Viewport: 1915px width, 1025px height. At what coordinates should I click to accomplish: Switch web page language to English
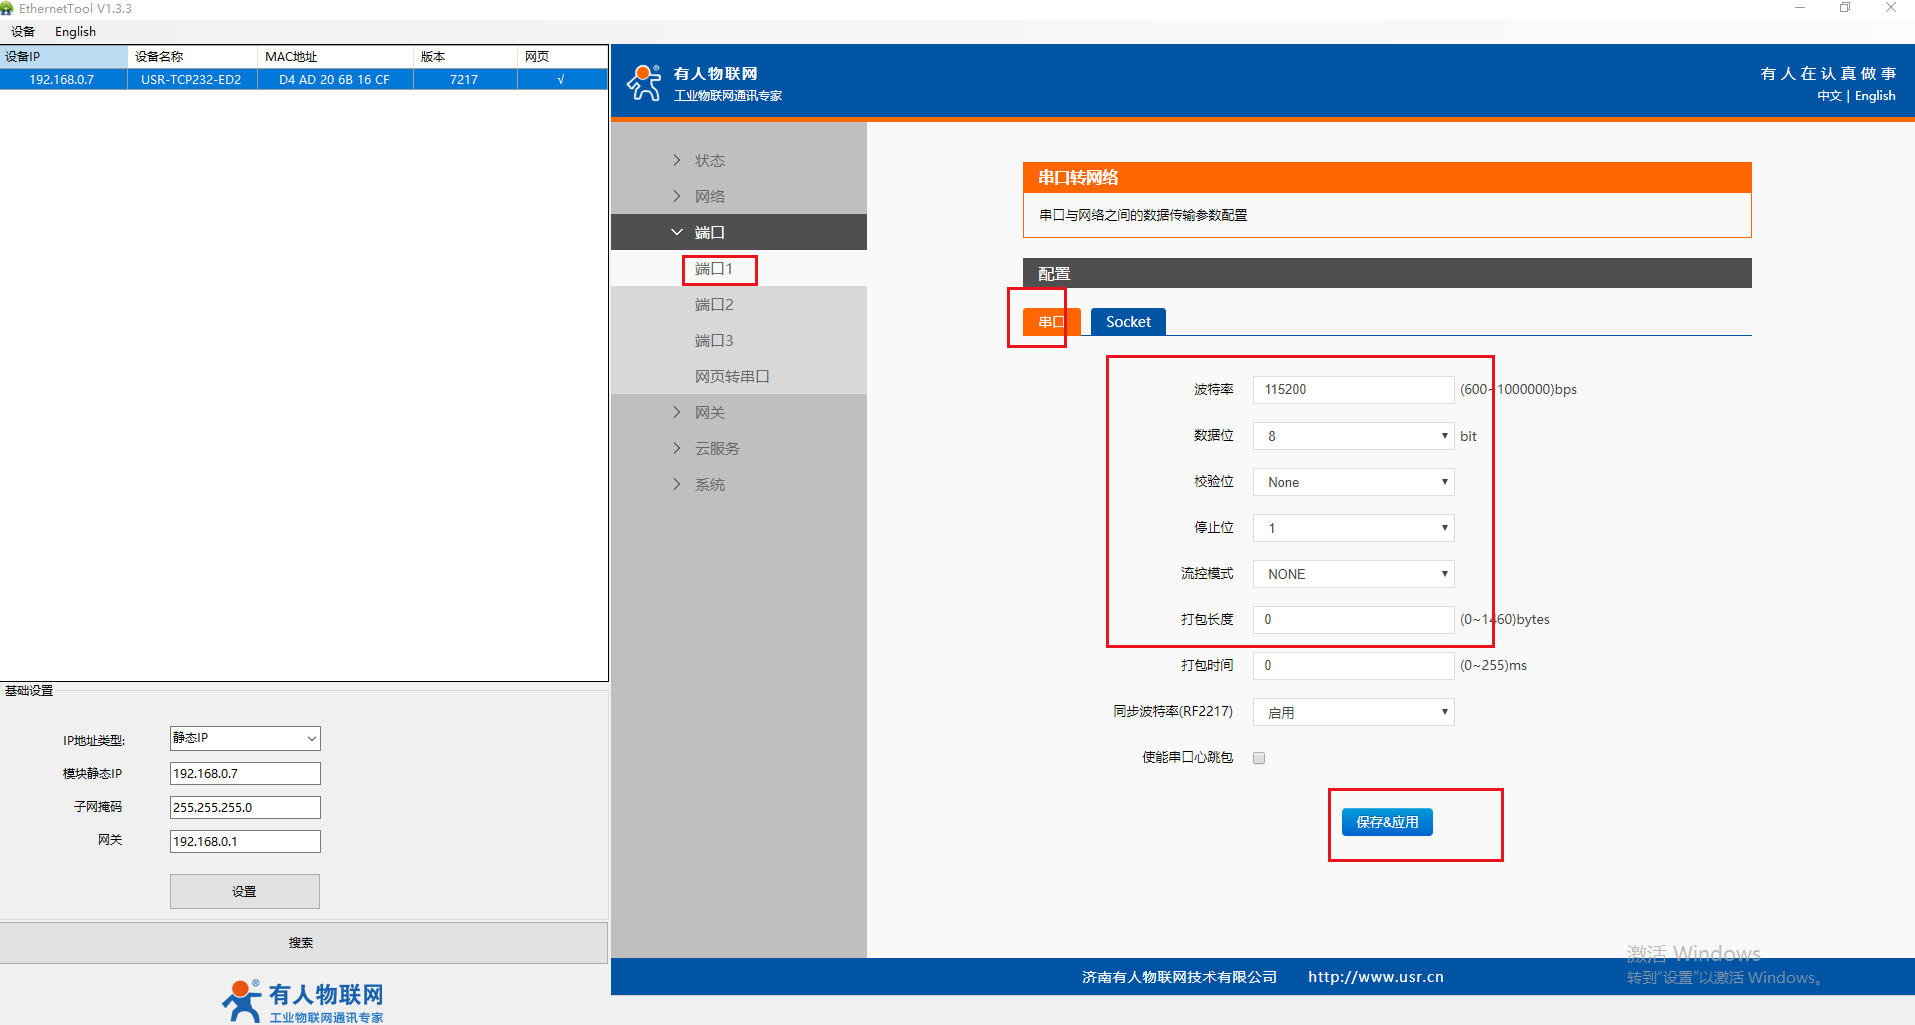[1874, 96]
